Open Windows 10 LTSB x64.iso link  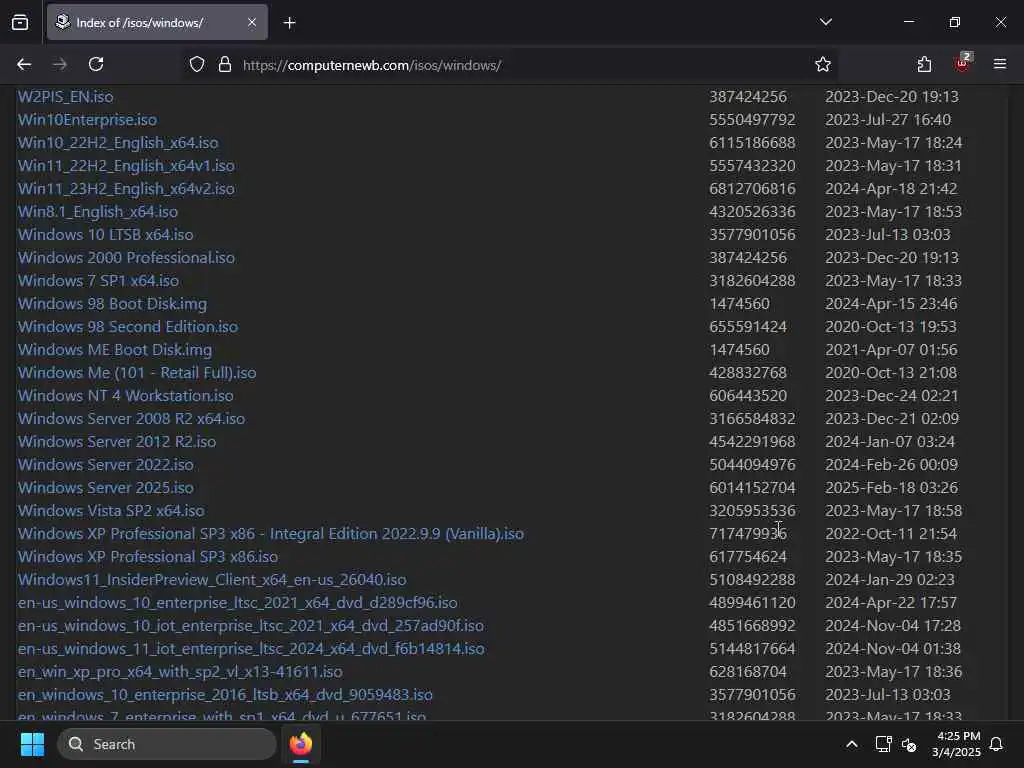[x=106, y=234]
